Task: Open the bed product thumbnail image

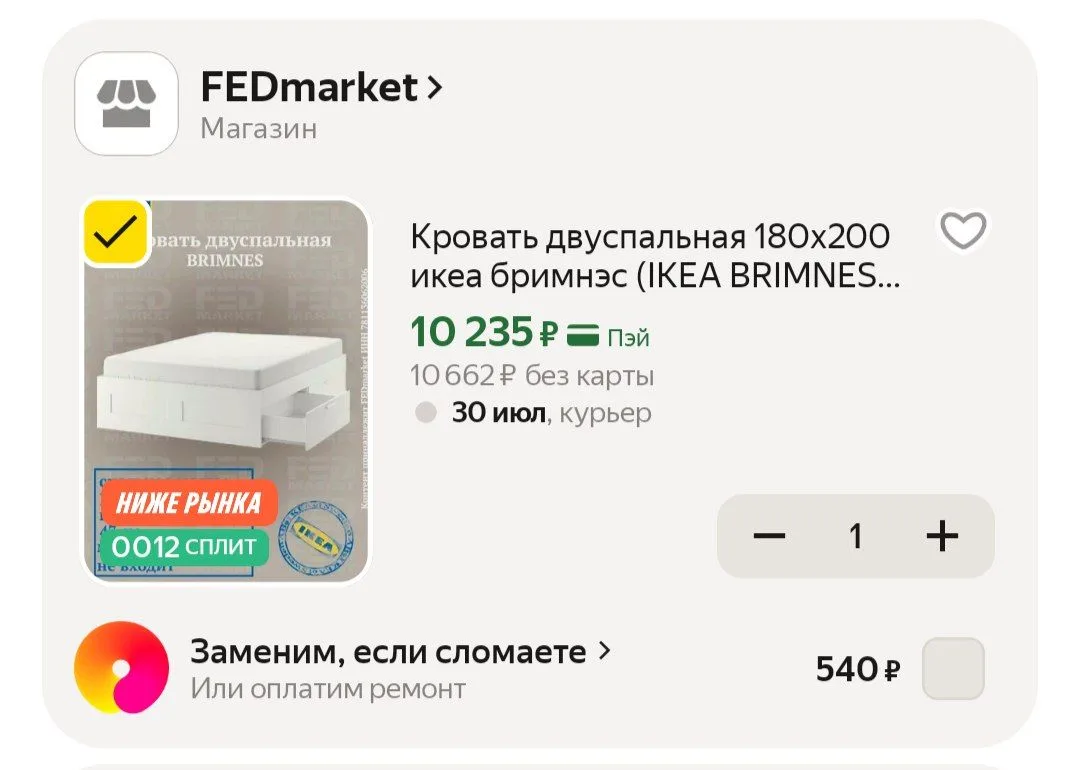Action: [226, 391]
